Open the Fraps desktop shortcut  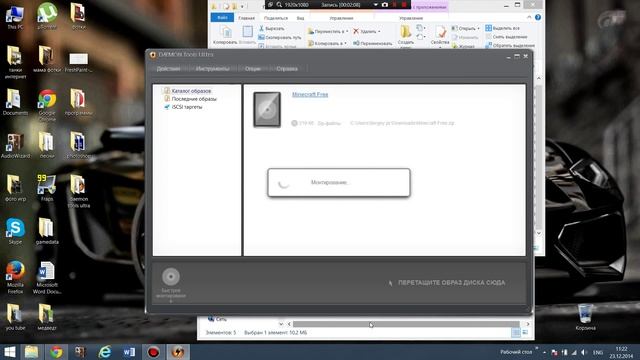(x=47, y=188)
